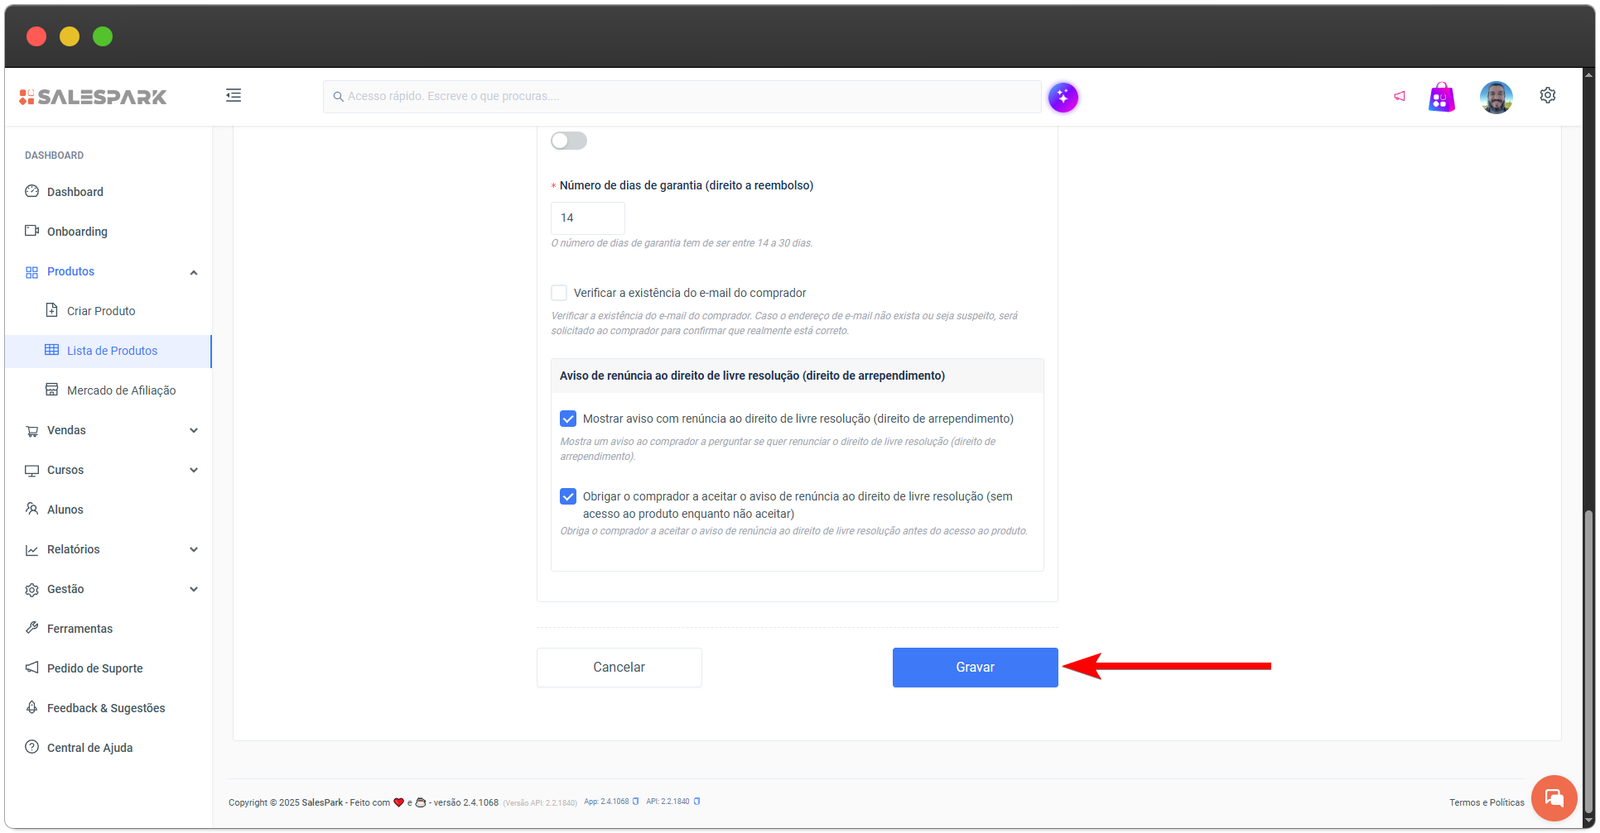This screenshot has height=833, width=1600.
Task: Uncheck 'Obrigar o comprador a aceitar' checkbox
Action: click(x=568, y=497)
